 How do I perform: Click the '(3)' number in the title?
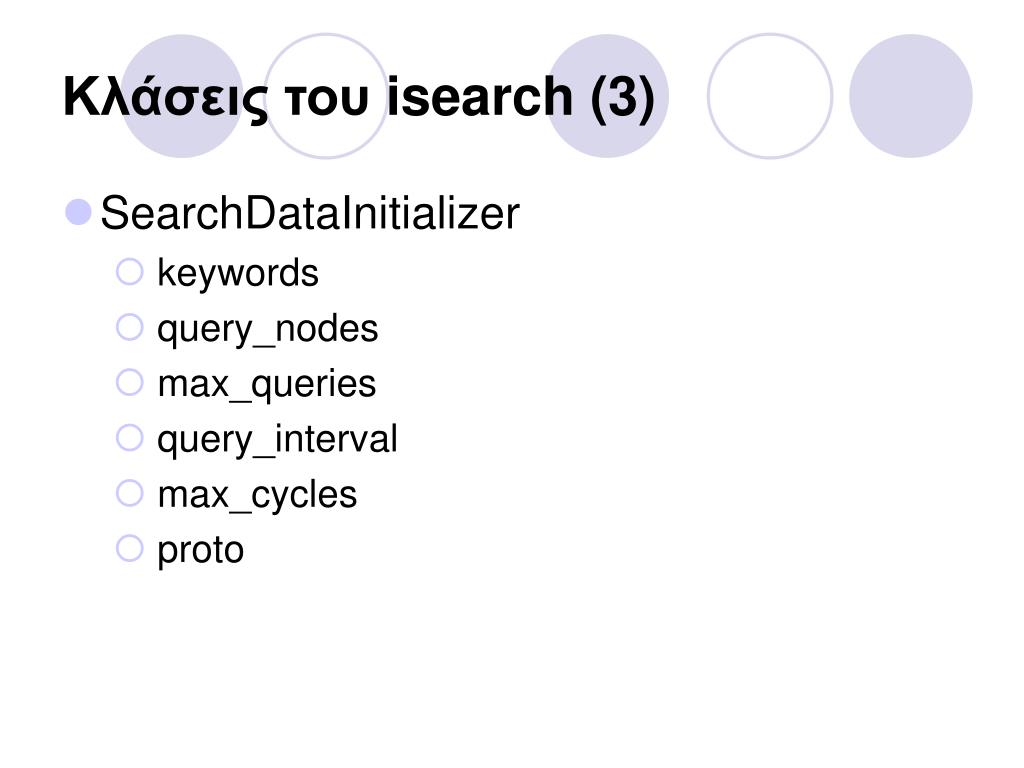point(622,98)
